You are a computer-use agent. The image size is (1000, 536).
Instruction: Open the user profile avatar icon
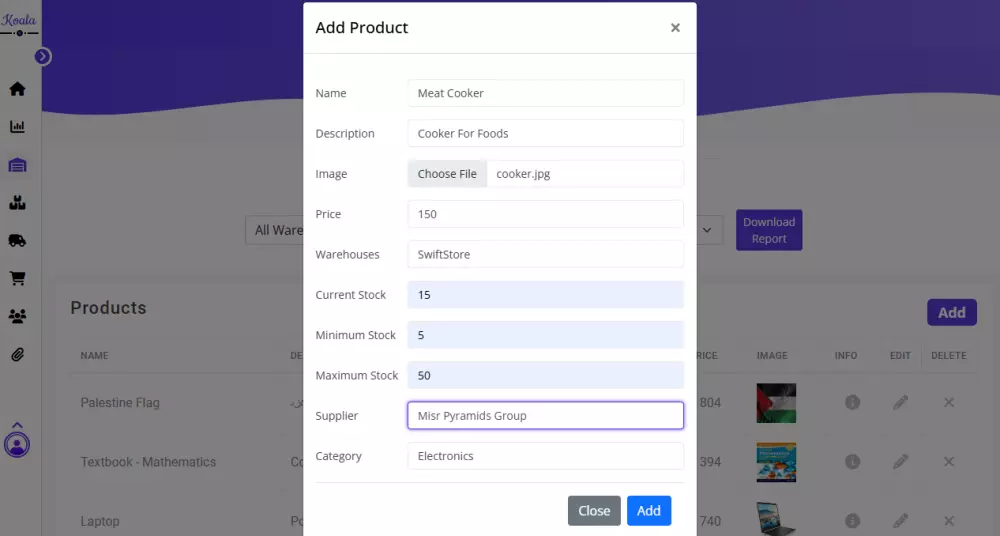click(x=17, y=443)
